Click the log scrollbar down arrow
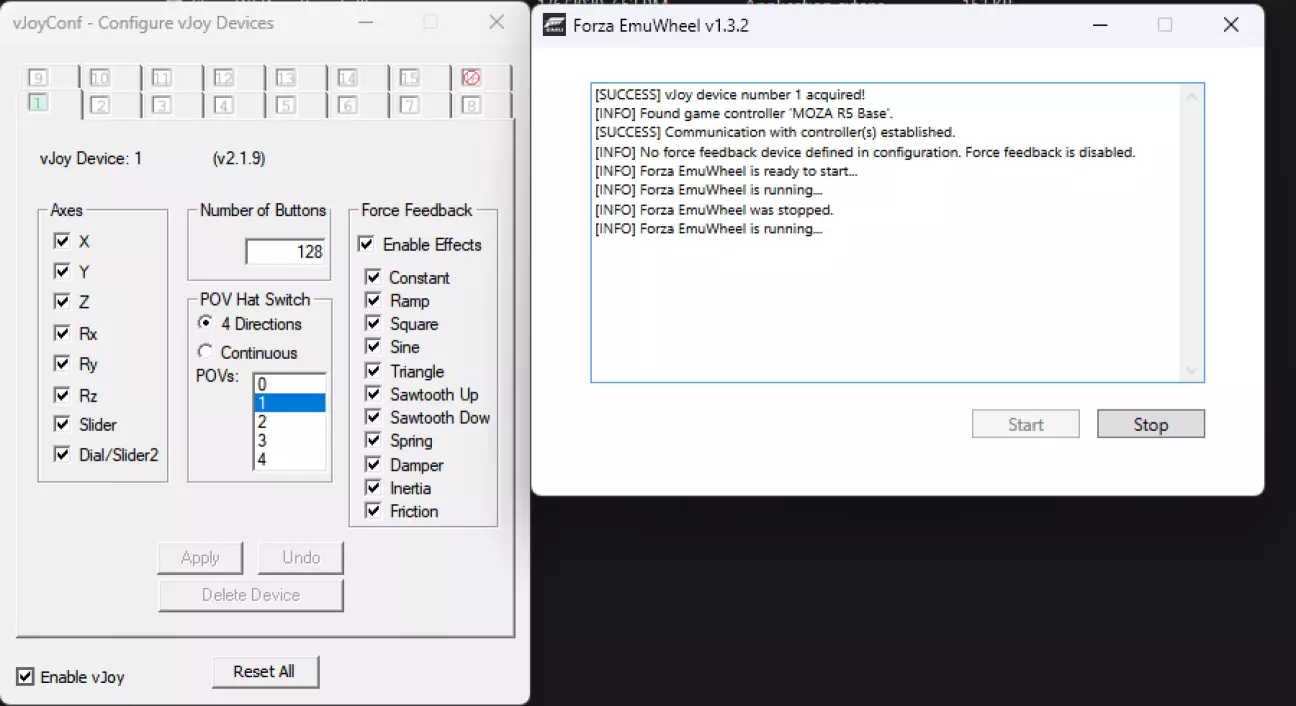Screen dimensions: 1296x706 (1191, 369)
